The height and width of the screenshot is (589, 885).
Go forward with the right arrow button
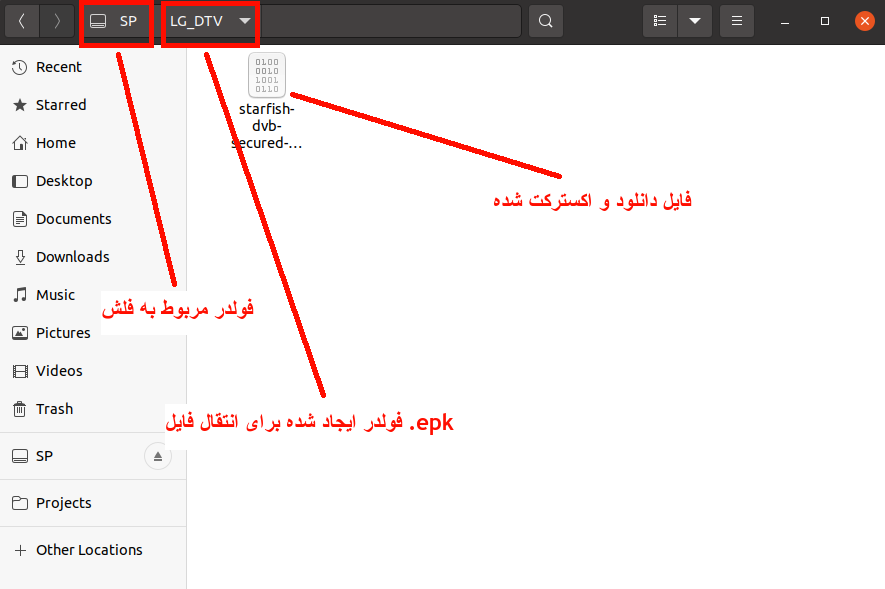click(x=57, y=21)
